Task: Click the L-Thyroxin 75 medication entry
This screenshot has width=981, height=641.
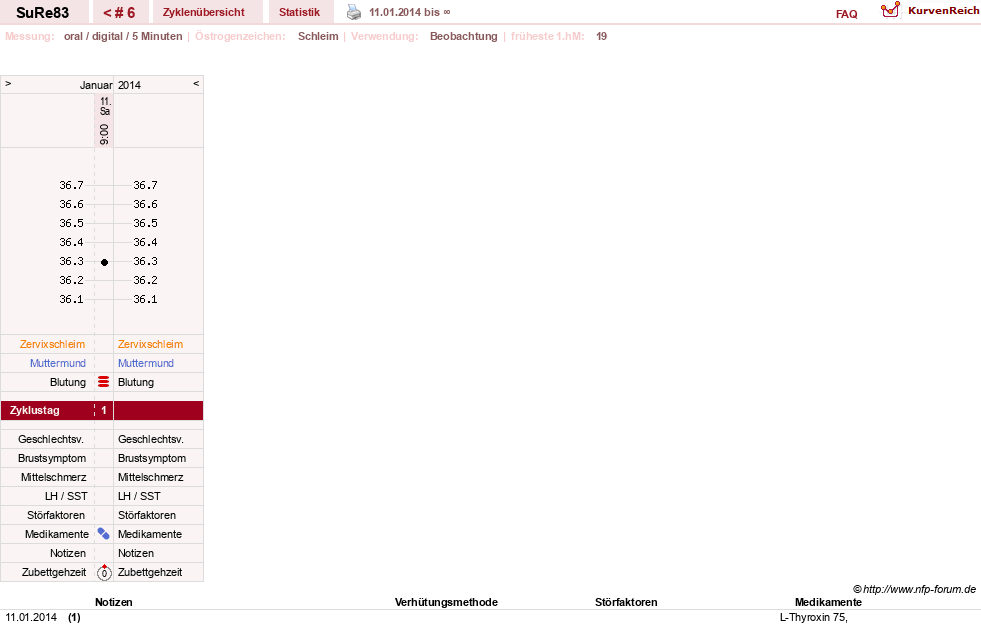Action: 813,617
